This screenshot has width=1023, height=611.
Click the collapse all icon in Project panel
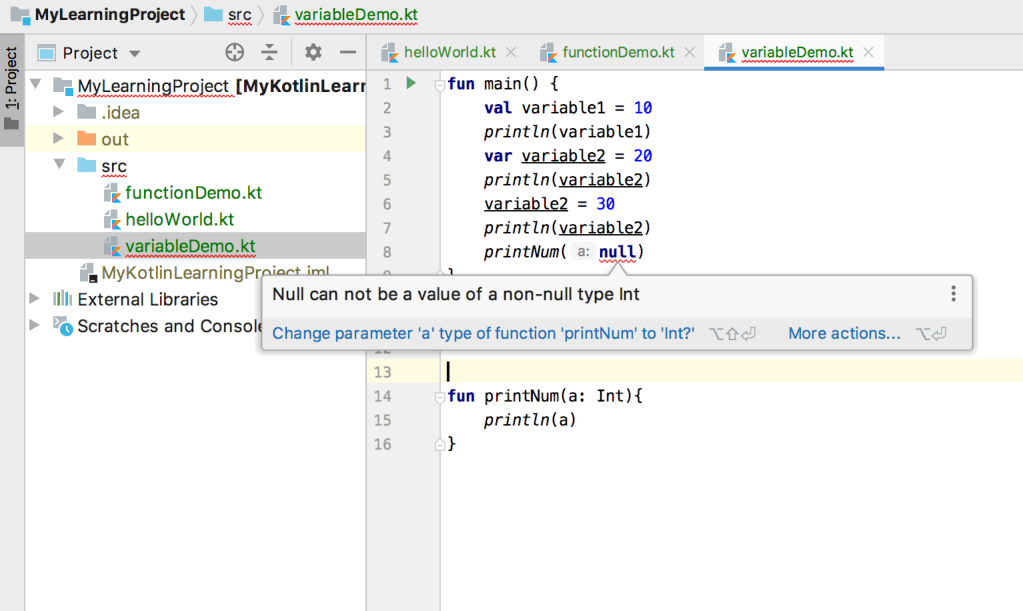pos(269,53)
